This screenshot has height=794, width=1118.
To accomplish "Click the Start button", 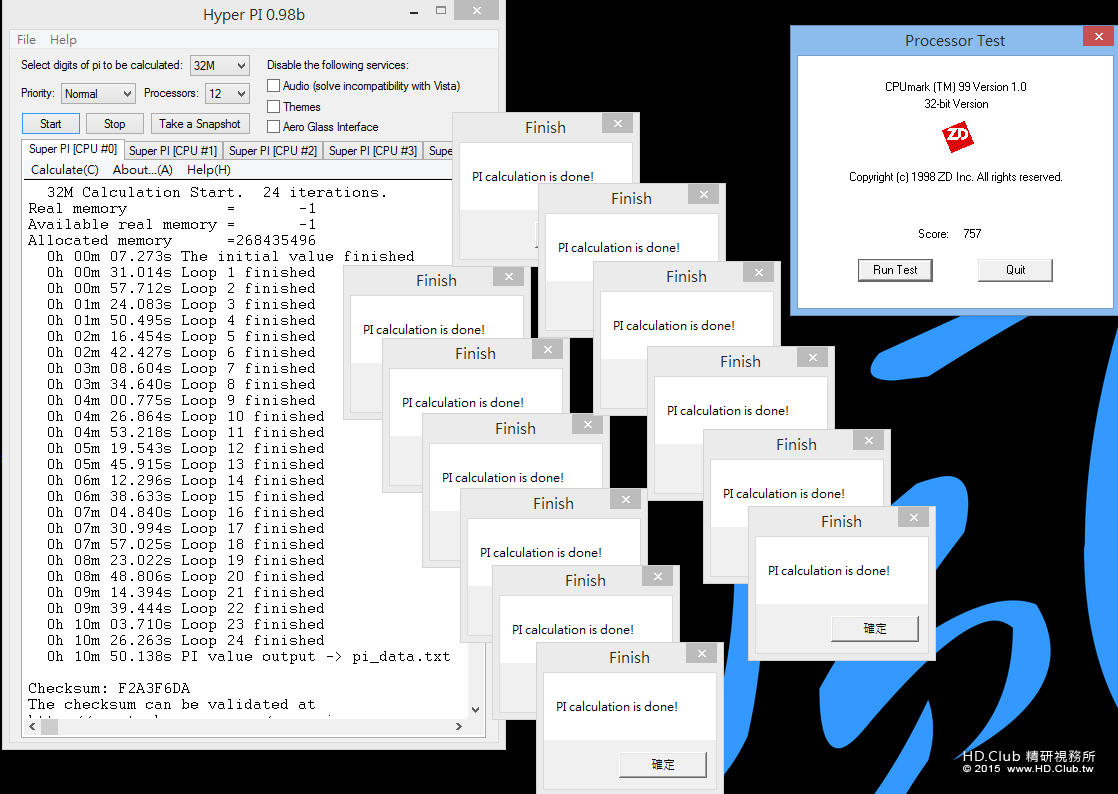I will 51,123.
